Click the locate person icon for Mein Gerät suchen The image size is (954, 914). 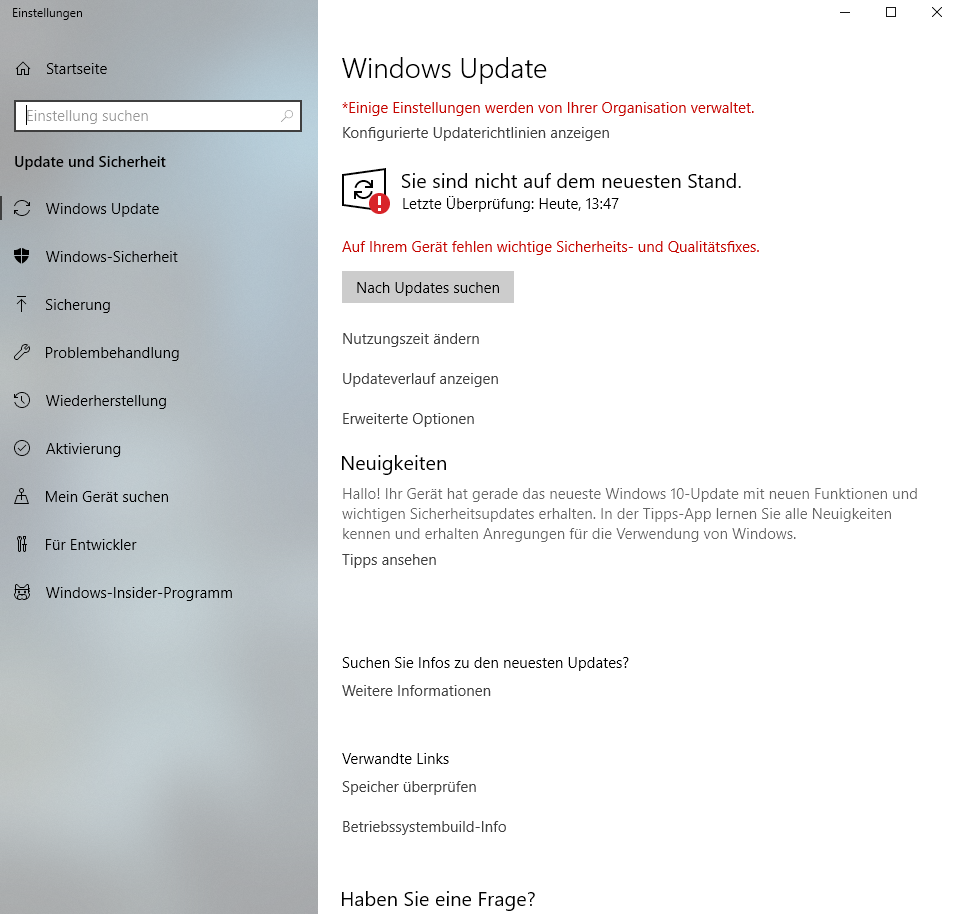coord(22,497)
